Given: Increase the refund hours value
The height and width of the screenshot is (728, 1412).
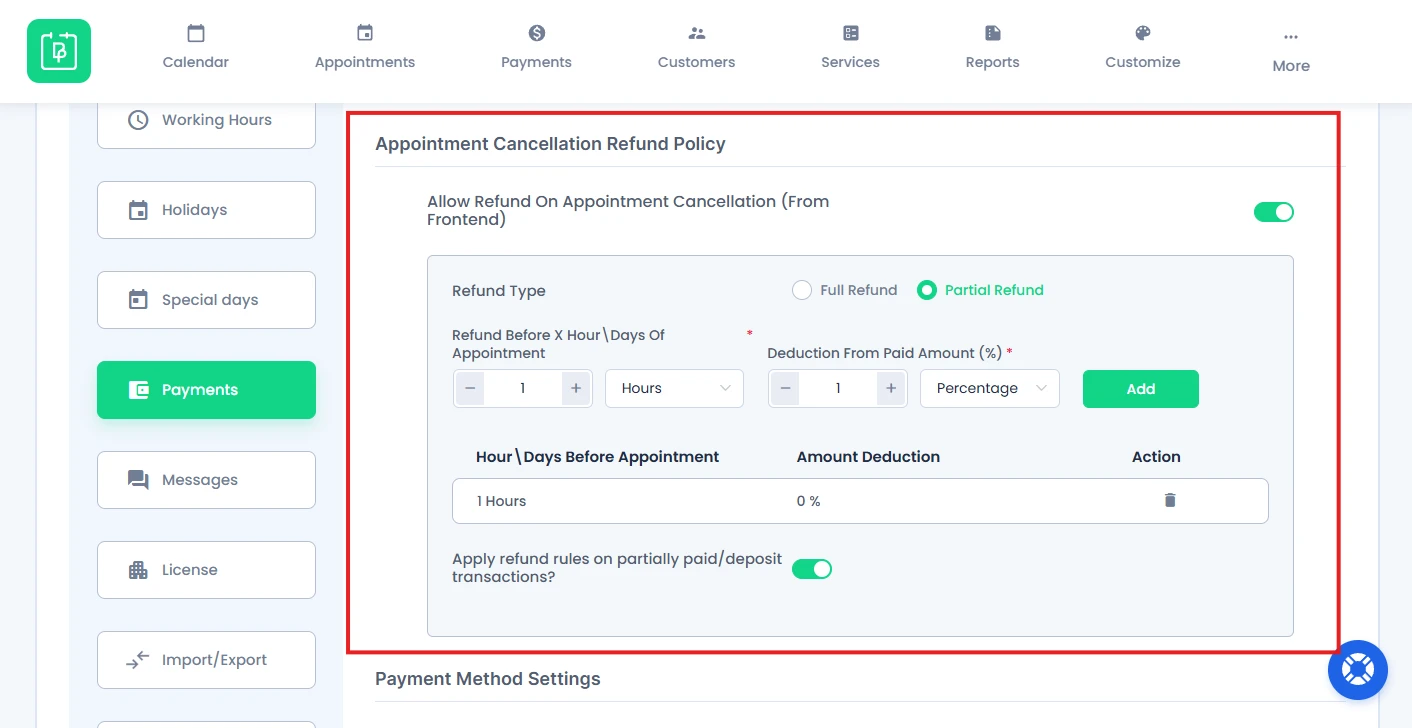Looking at the screenshot, I should click(x=575, y=388).
